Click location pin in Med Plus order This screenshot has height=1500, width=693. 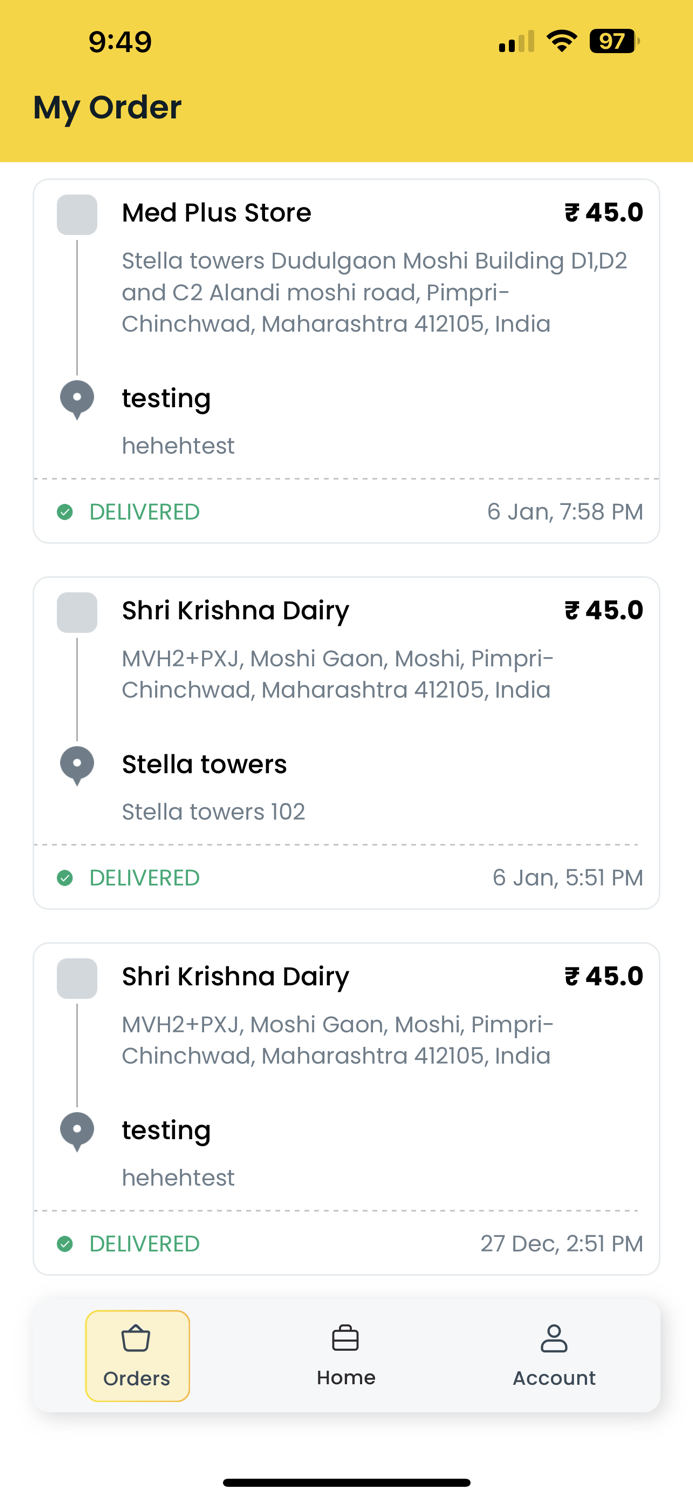(77, 399)
